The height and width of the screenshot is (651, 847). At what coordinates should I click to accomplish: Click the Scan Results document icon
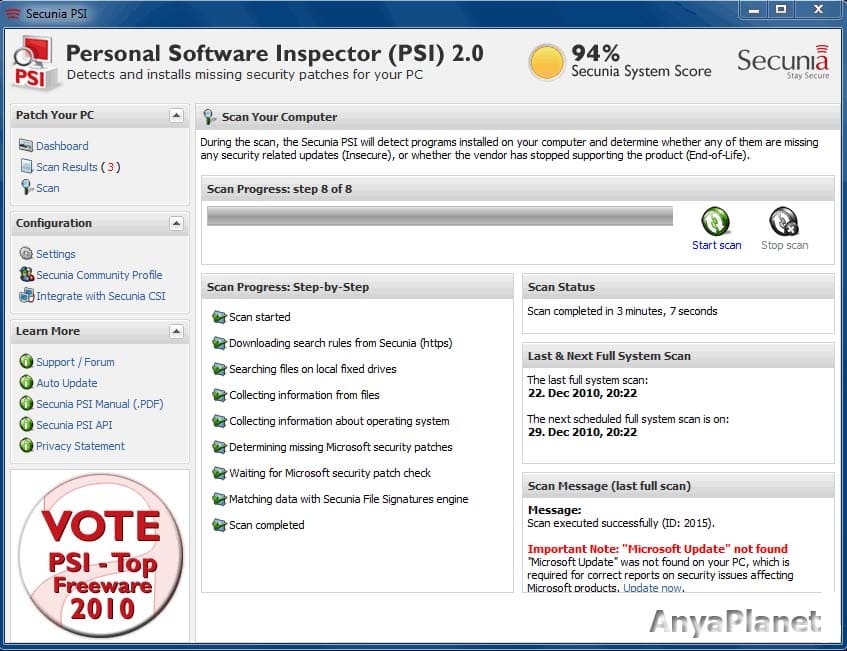(26, 166)
